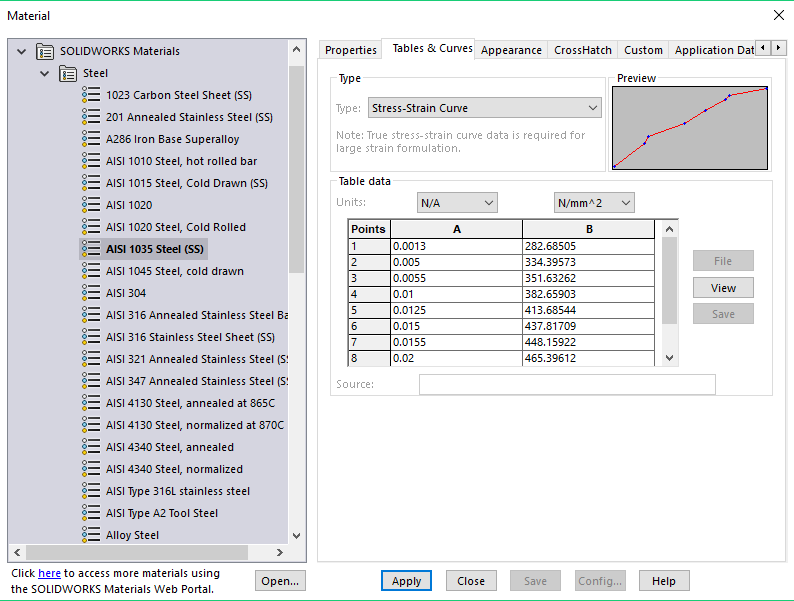Click icon beside AISI 316 Annealed Stainless Steel Bar
The width and height of the screenshot is (794, 601).
coord(91,315)
